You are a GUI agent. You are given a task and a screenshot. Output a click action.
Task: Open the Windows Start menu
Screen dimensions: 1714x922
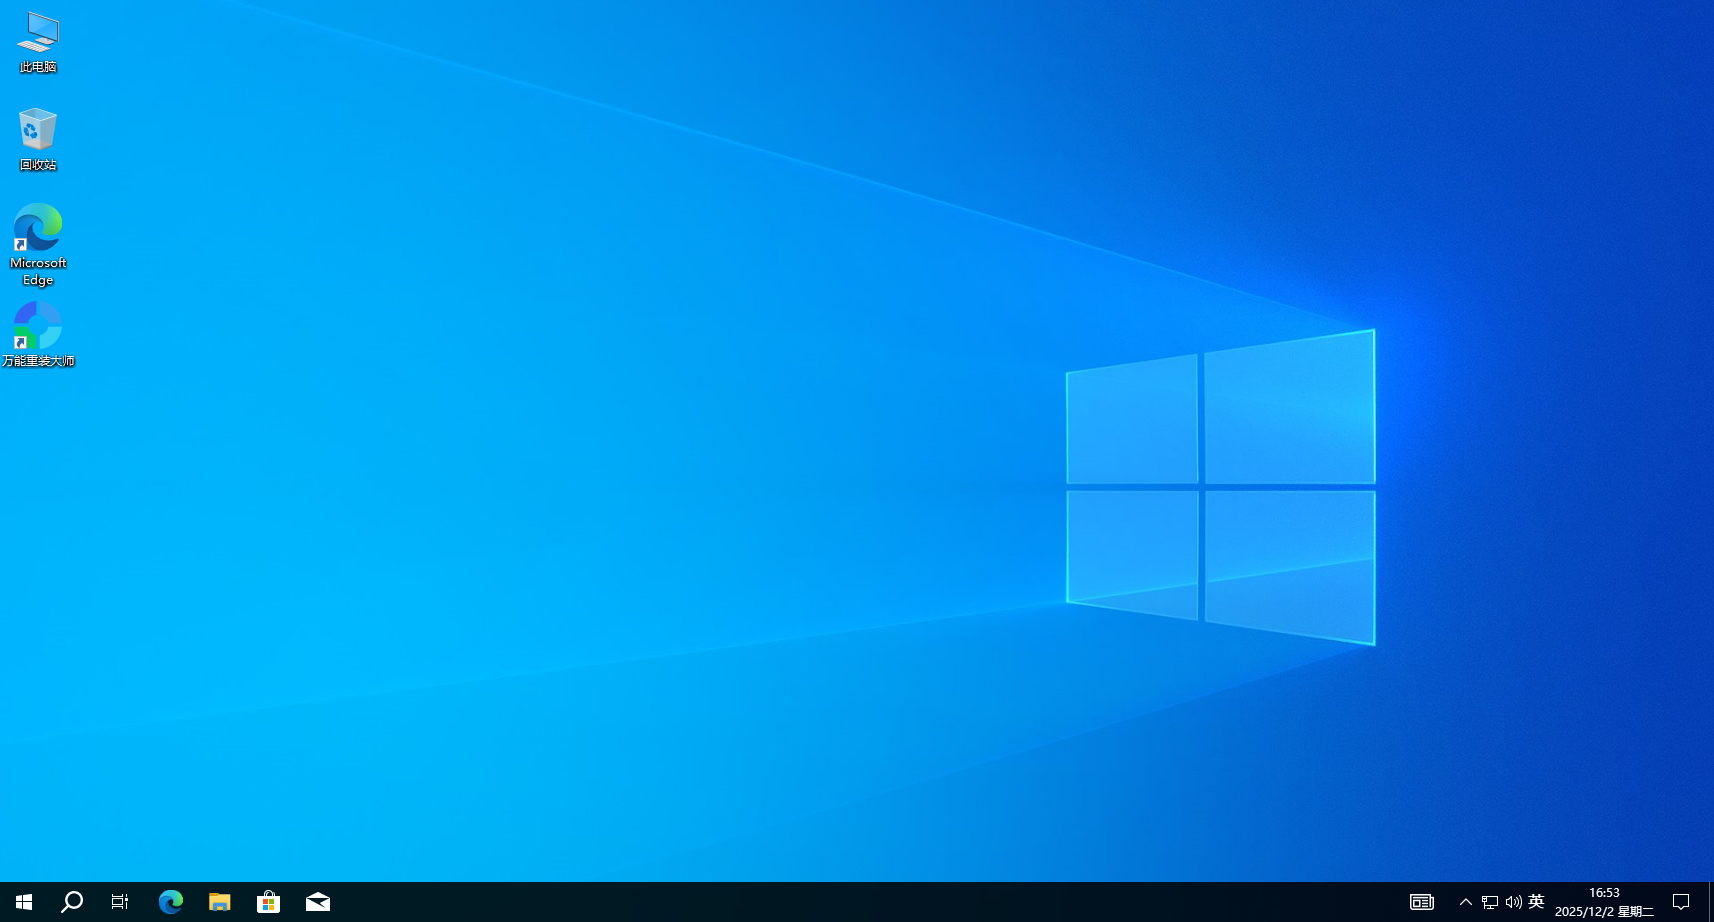(24, 902)
